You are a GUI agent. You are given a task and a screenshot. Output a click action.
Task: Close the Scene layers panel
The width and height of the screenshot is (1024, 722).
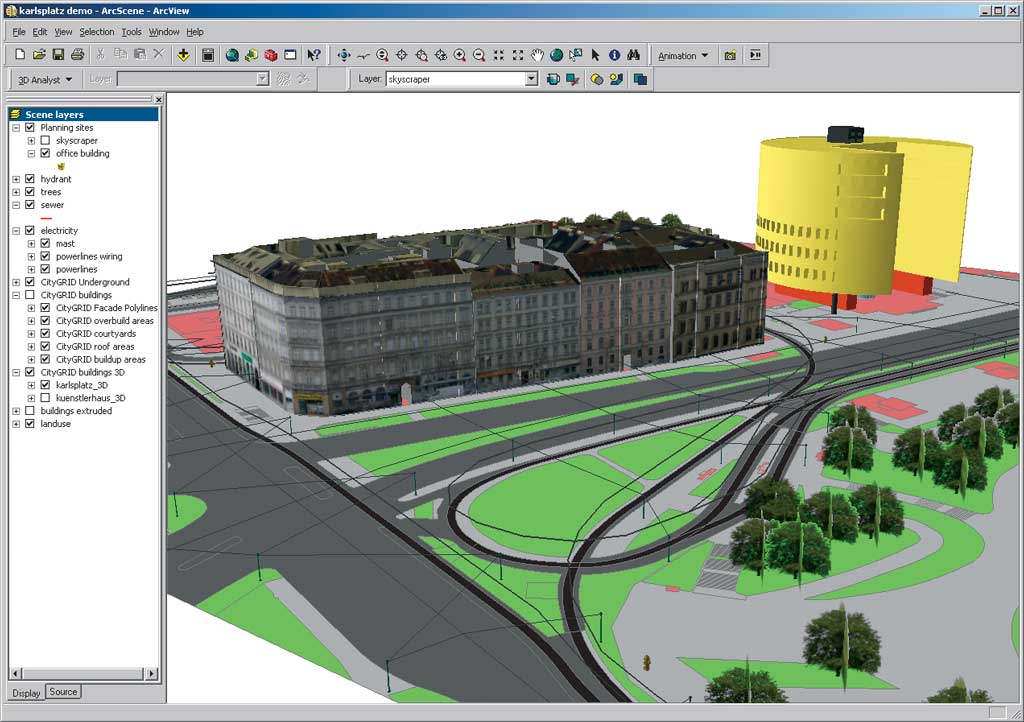pyautogui.click(x=158, y=99)
